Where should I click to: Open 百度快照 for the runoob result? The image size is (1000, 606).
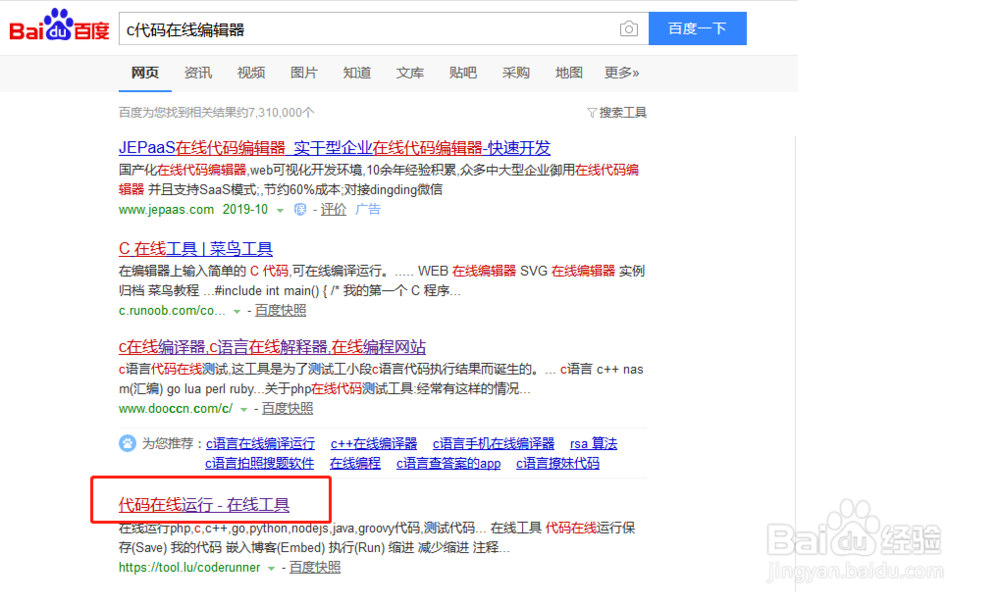pyautogui.click(x=281, y=311)
